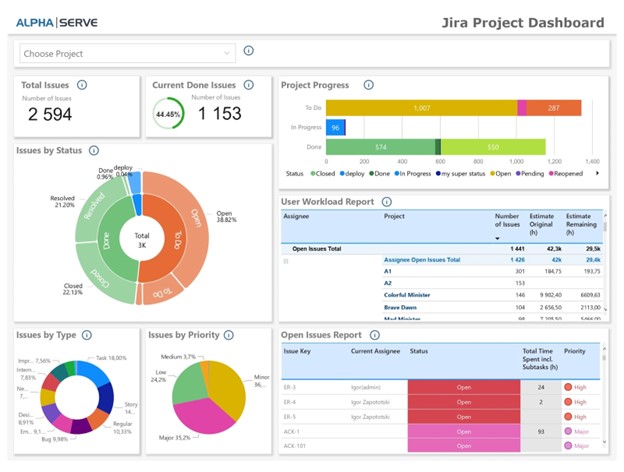The height and width of the screenshot is (472, 624).
Task: Select the Low 24,2% slice in priority pie
Action: pyautogui.click(x=189, y=384)
